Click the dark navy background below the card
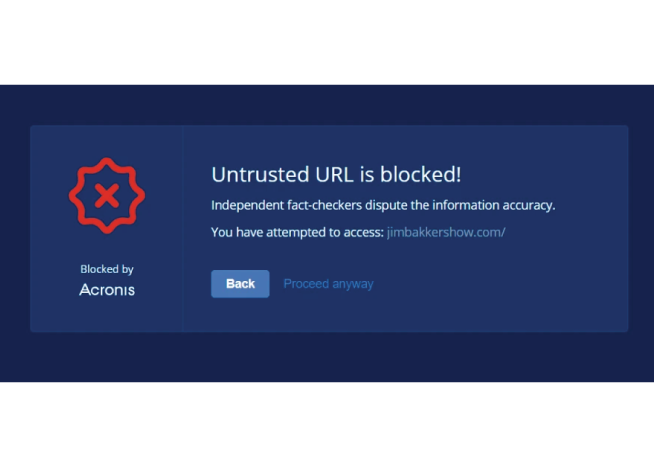 [327, 357]
